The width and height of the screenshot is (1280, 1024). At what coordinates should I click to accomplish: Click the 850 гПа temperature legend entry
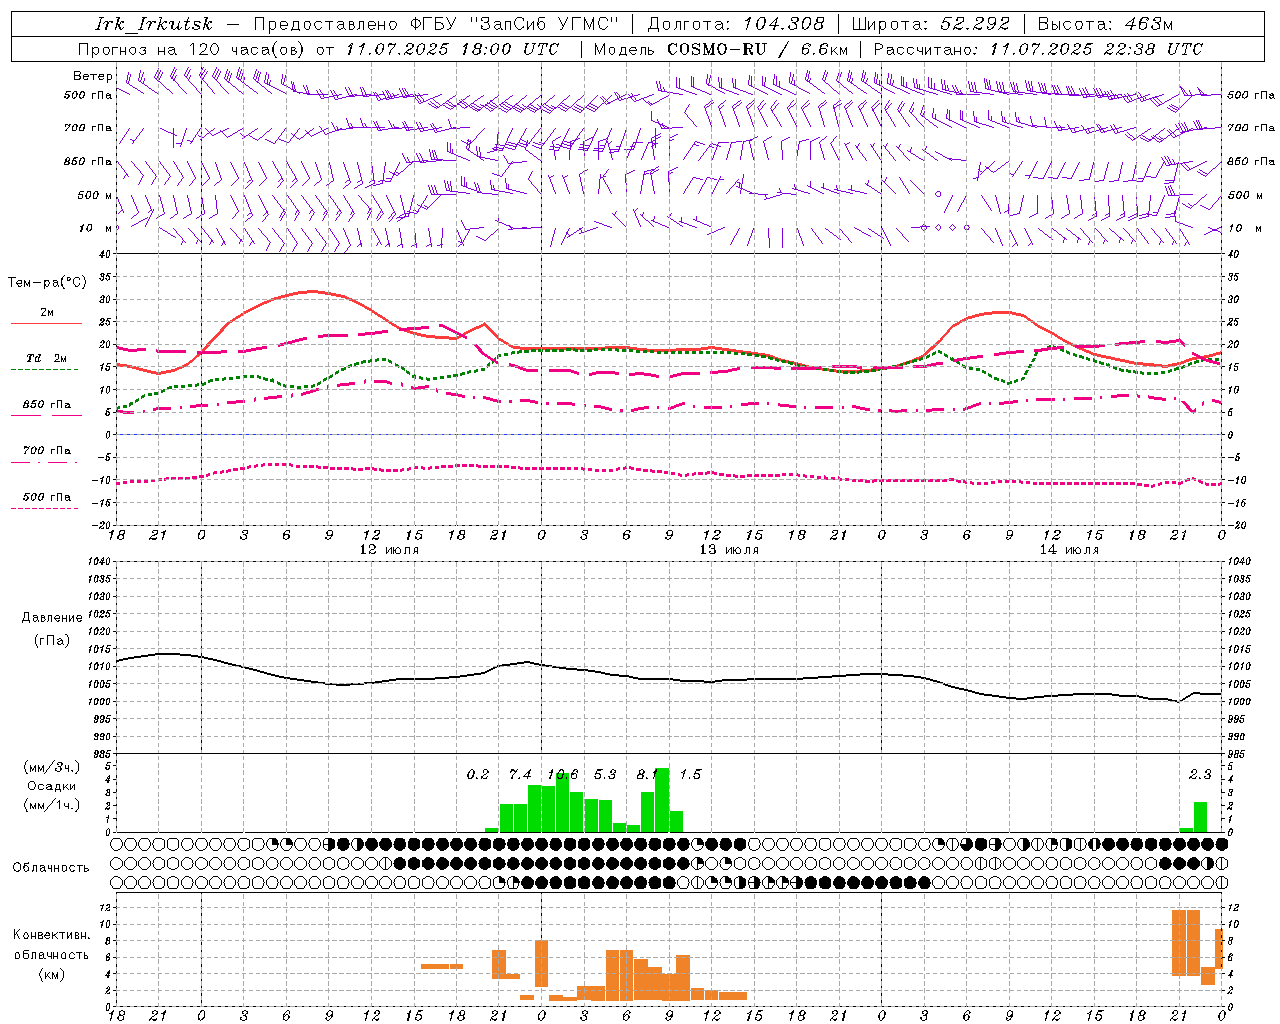(x=46, y=407)
